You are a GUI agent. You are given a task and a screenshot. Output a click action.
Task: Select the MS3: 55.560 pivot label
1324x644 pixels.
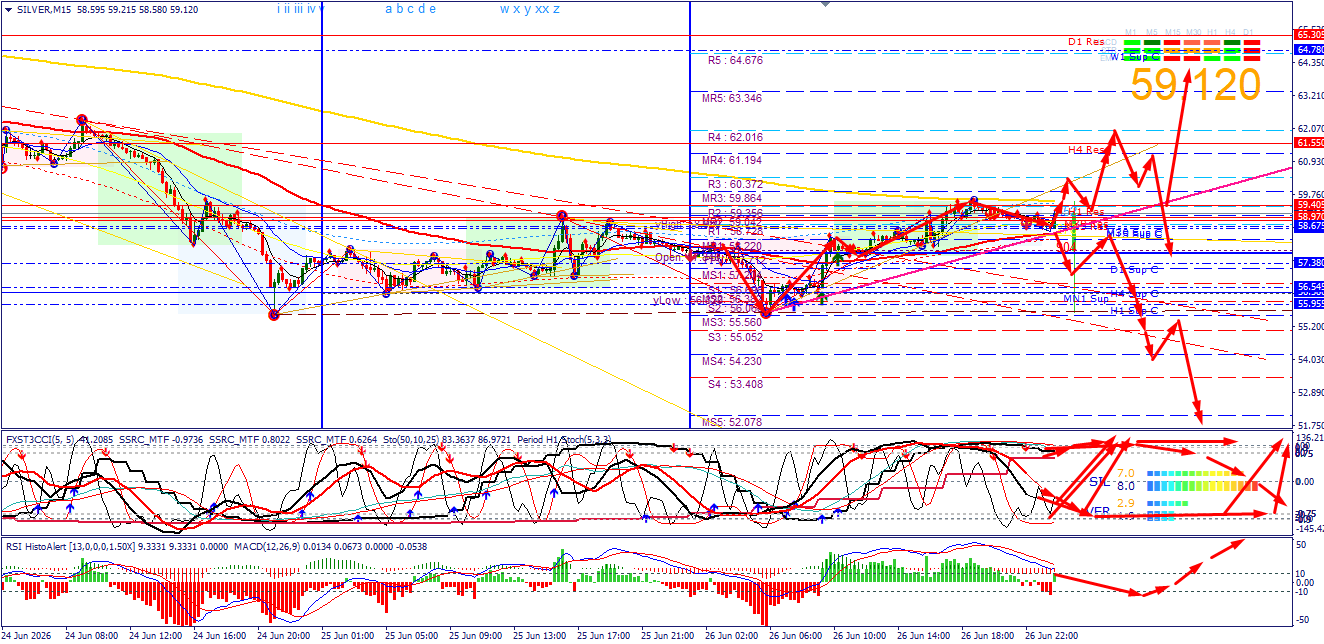coord(732,323)
